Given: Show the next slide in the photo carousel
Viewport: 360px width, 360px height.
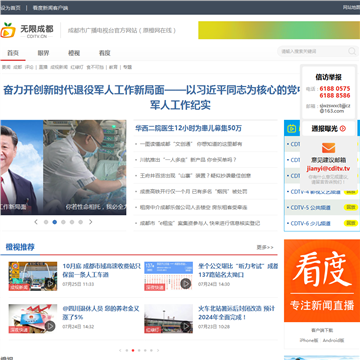Looking at the screenshot, I should tap(90, 222).
